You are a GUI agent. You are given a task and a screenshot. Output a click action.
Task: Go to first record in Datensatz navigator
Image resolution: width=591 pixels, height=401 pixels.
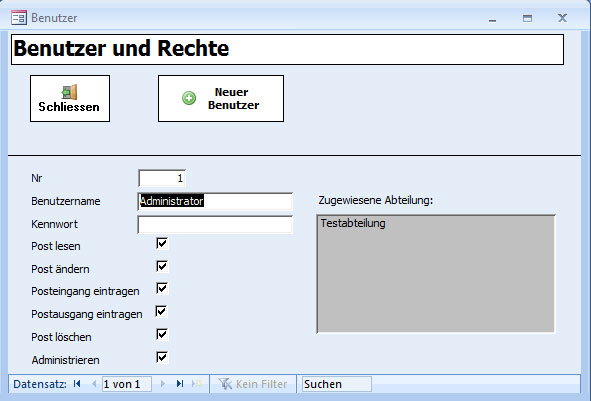77,384
